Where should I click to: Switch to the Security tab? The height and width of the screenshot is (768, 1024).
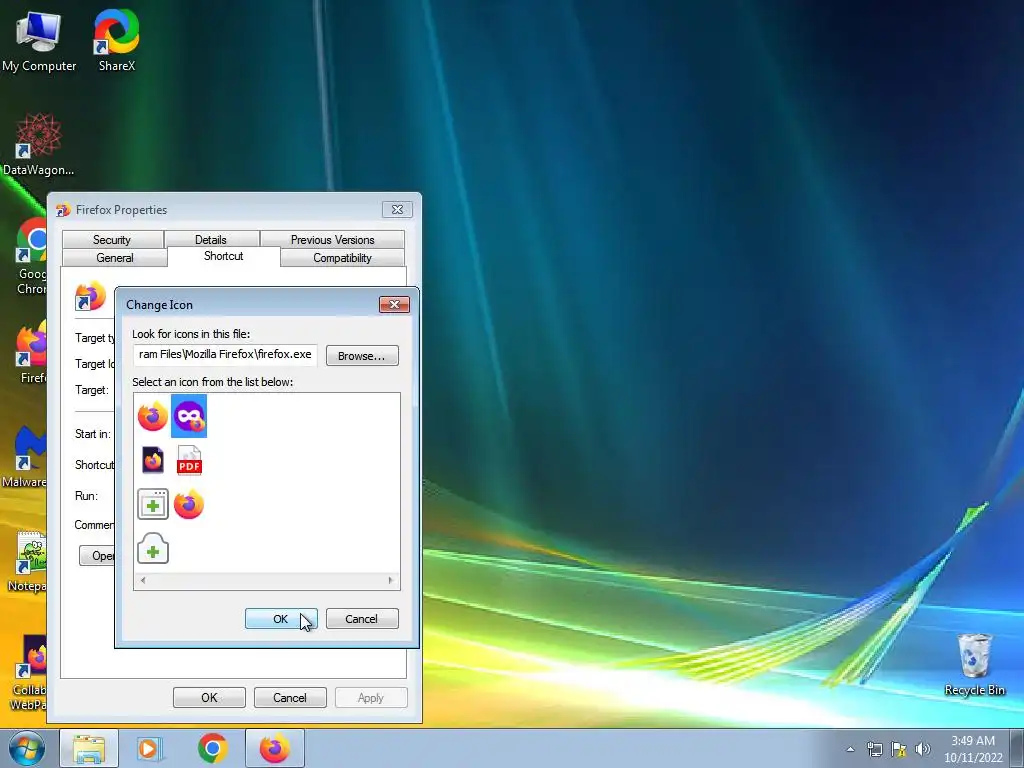tap(112, 240)
